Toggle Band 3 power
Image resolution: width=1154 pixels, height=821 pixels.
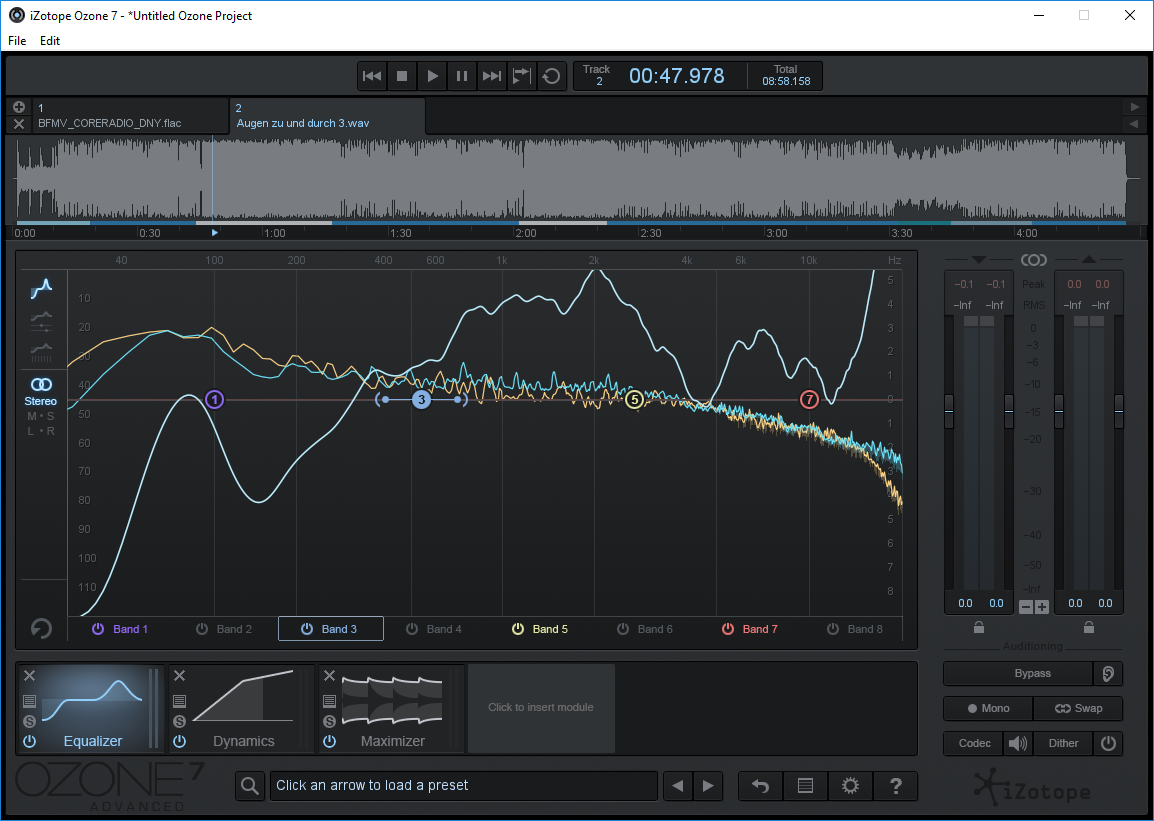(x=307, y=629)
